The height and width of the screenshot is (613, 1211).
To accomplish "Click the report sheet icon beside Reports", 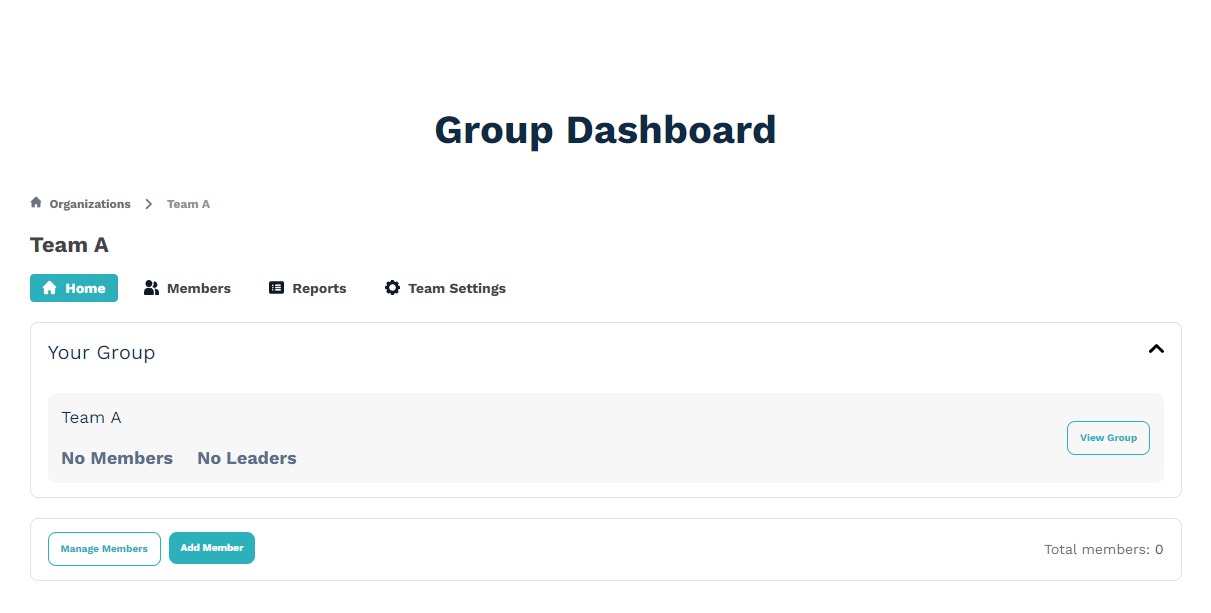I will [x=276, y=287].
